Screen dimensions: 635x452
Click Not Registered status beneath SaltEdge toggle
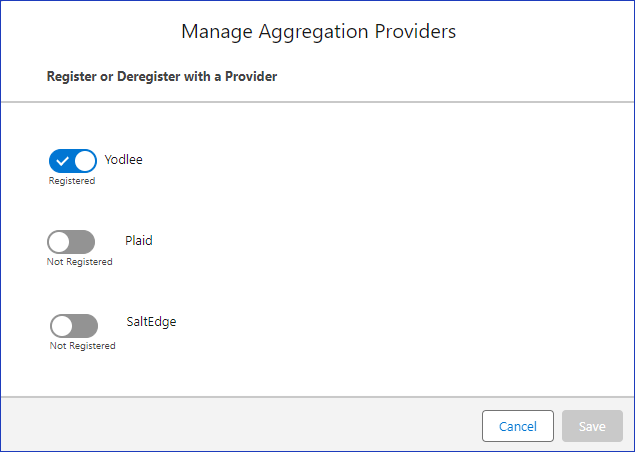pyautogui.click(x=83, y=345)
